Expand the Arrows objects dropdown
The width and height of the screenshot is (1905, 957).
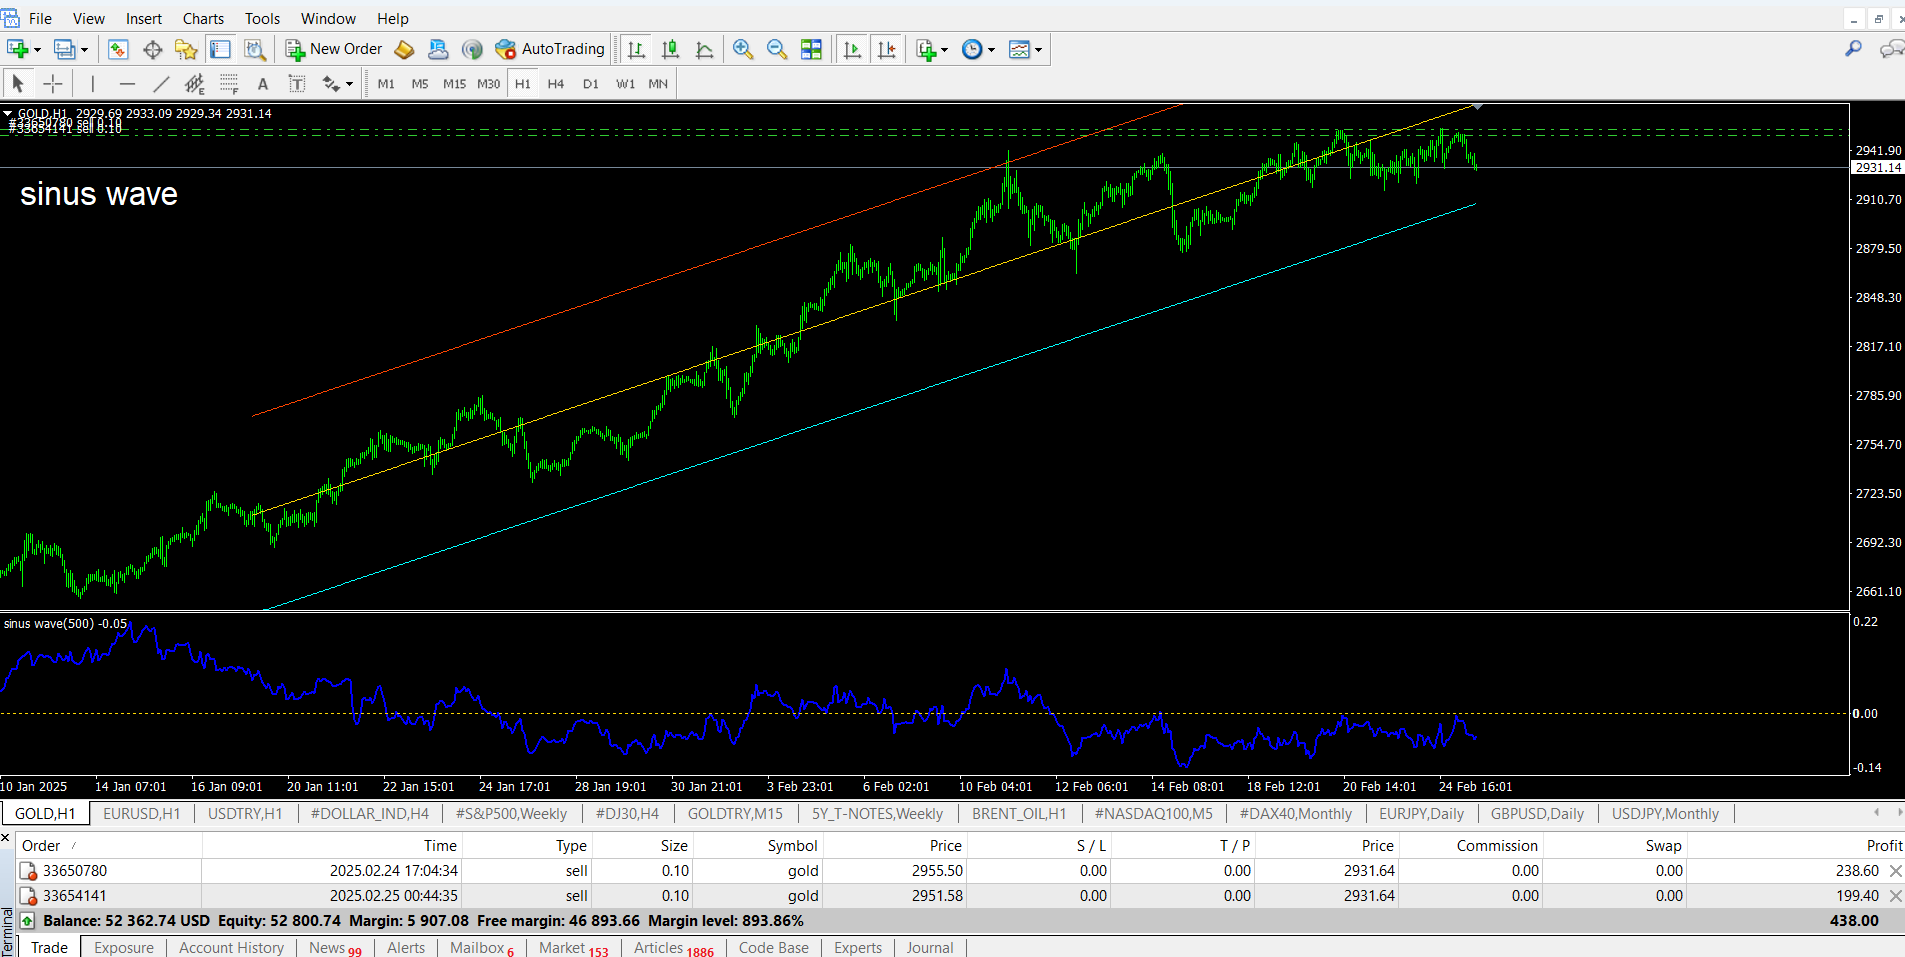(x=349, y=84)
